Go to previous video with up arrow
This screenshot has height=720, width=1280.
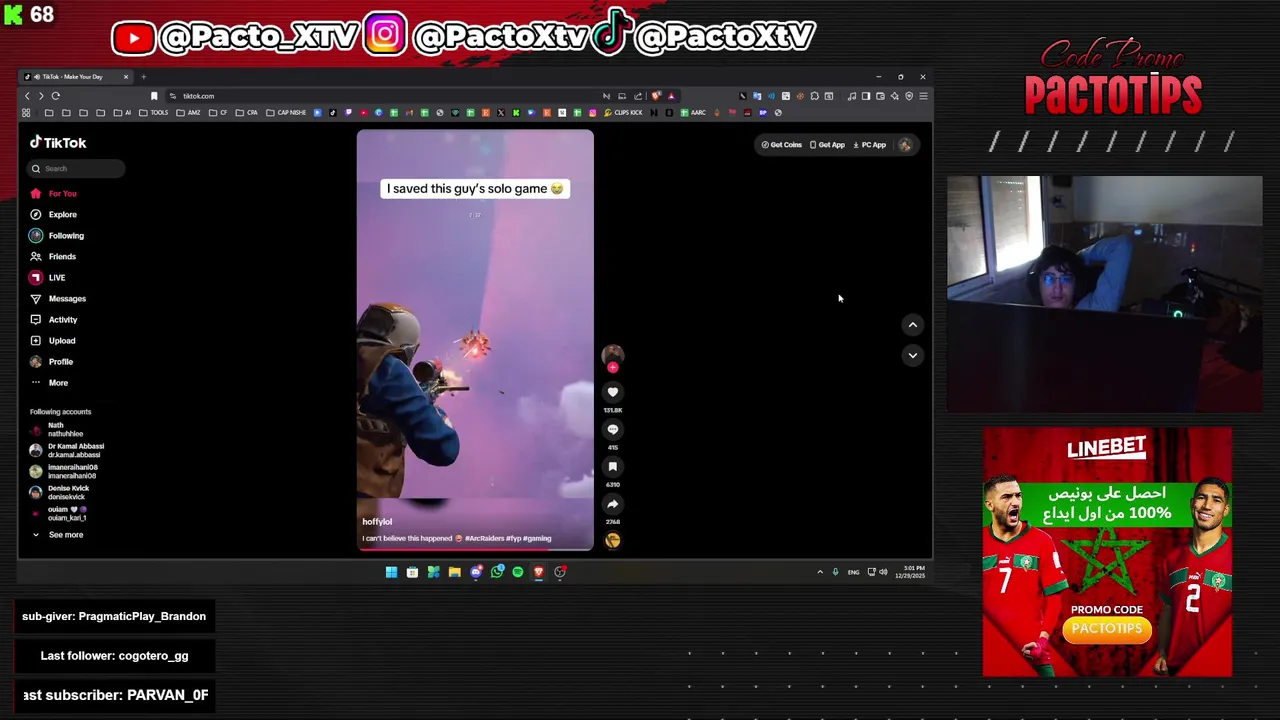pos(912,324)
